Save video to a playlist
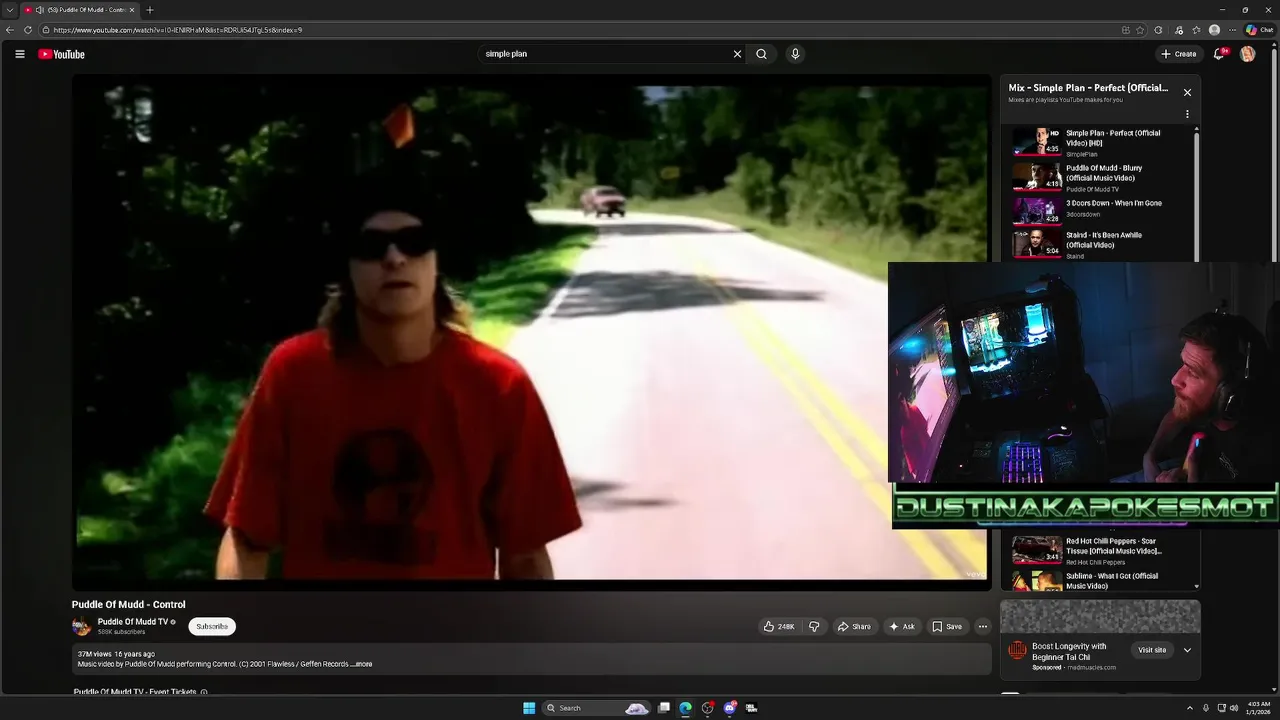This screenshot has width=1280, height=720. point(947,627)
